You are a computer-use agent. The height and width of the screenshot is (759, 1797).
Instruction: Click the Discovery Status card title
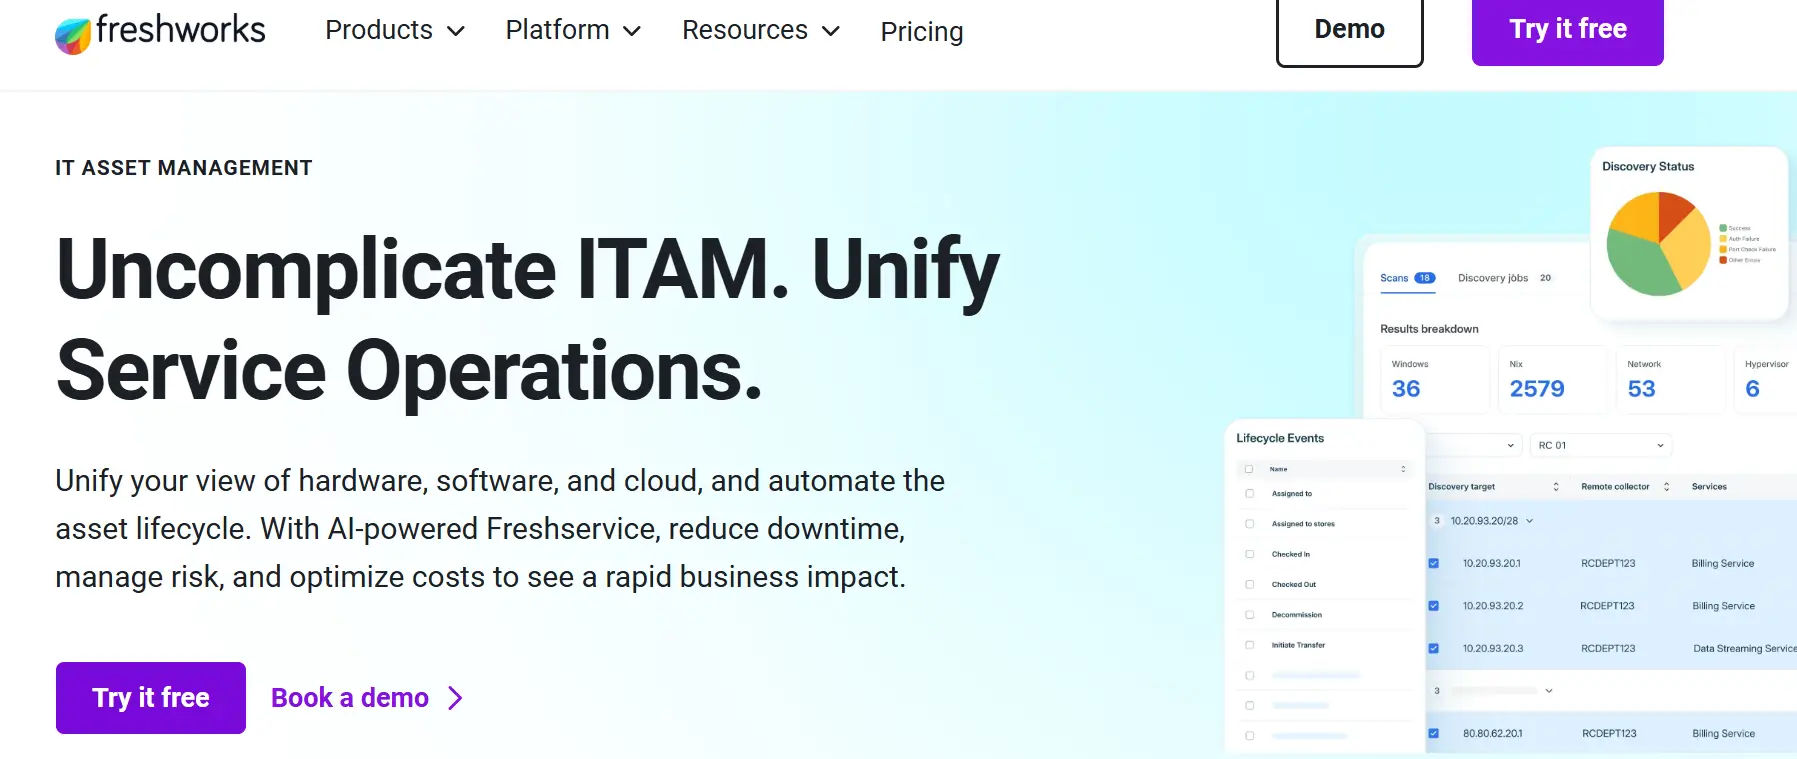(x=1648, y=167)
